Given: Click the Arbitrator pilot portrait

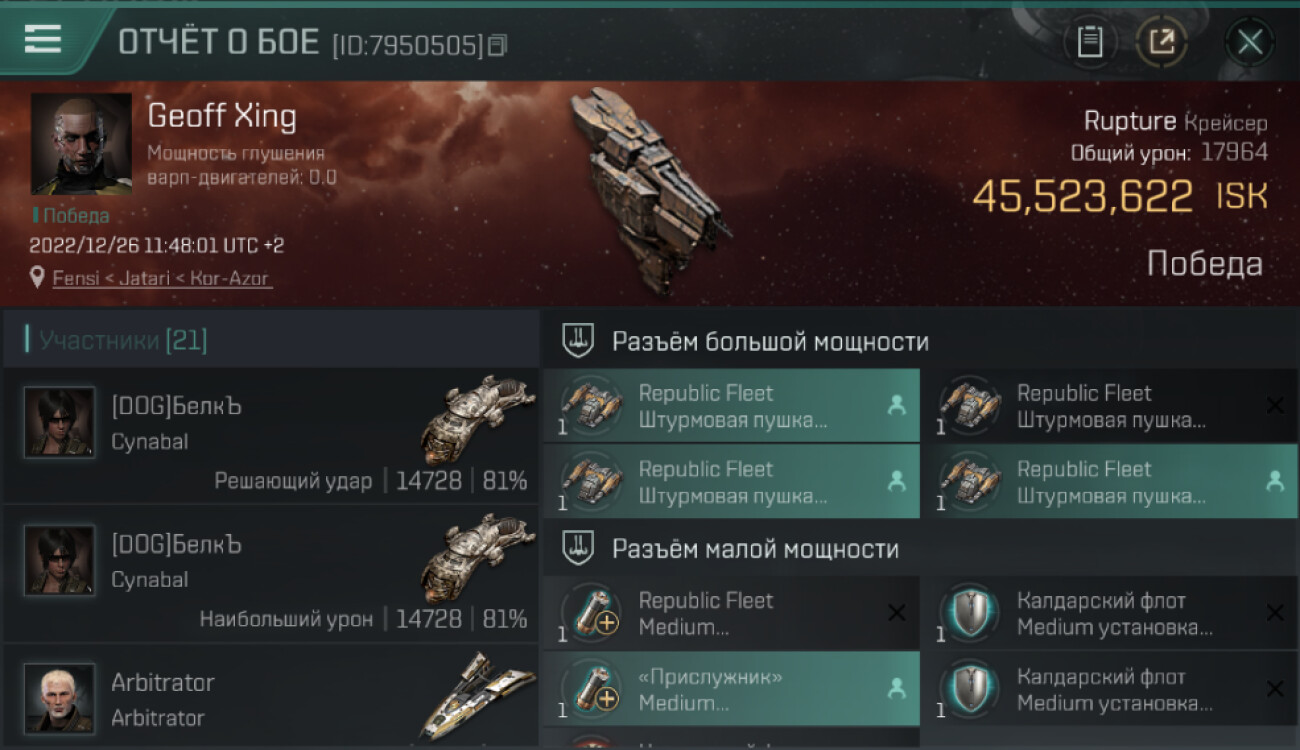Looking at the screenshot, I should 59,697.
